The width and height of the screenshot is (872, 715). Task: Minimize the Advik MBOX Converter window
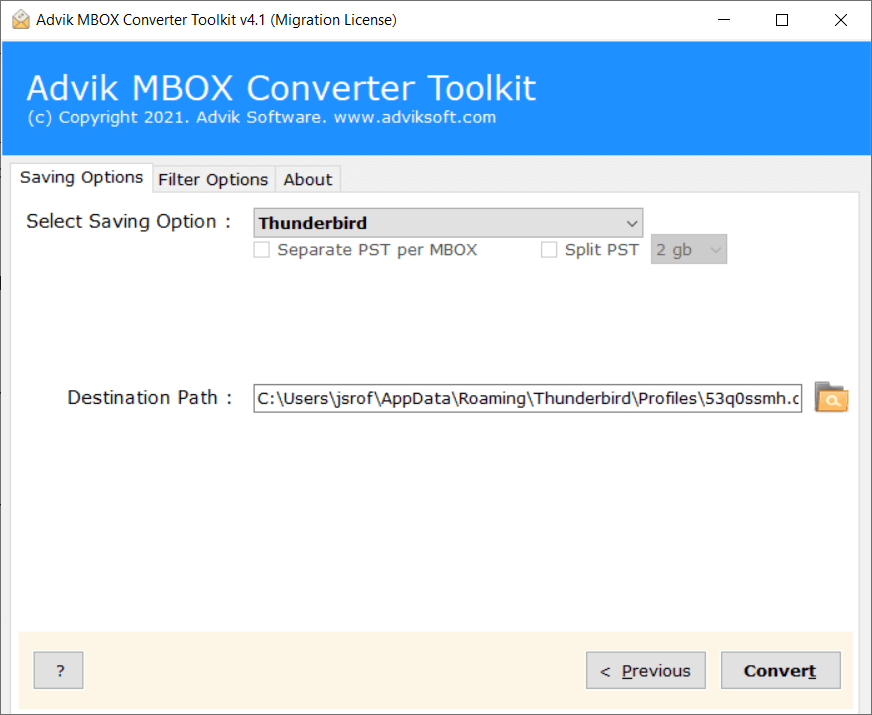tap(724, 20)
